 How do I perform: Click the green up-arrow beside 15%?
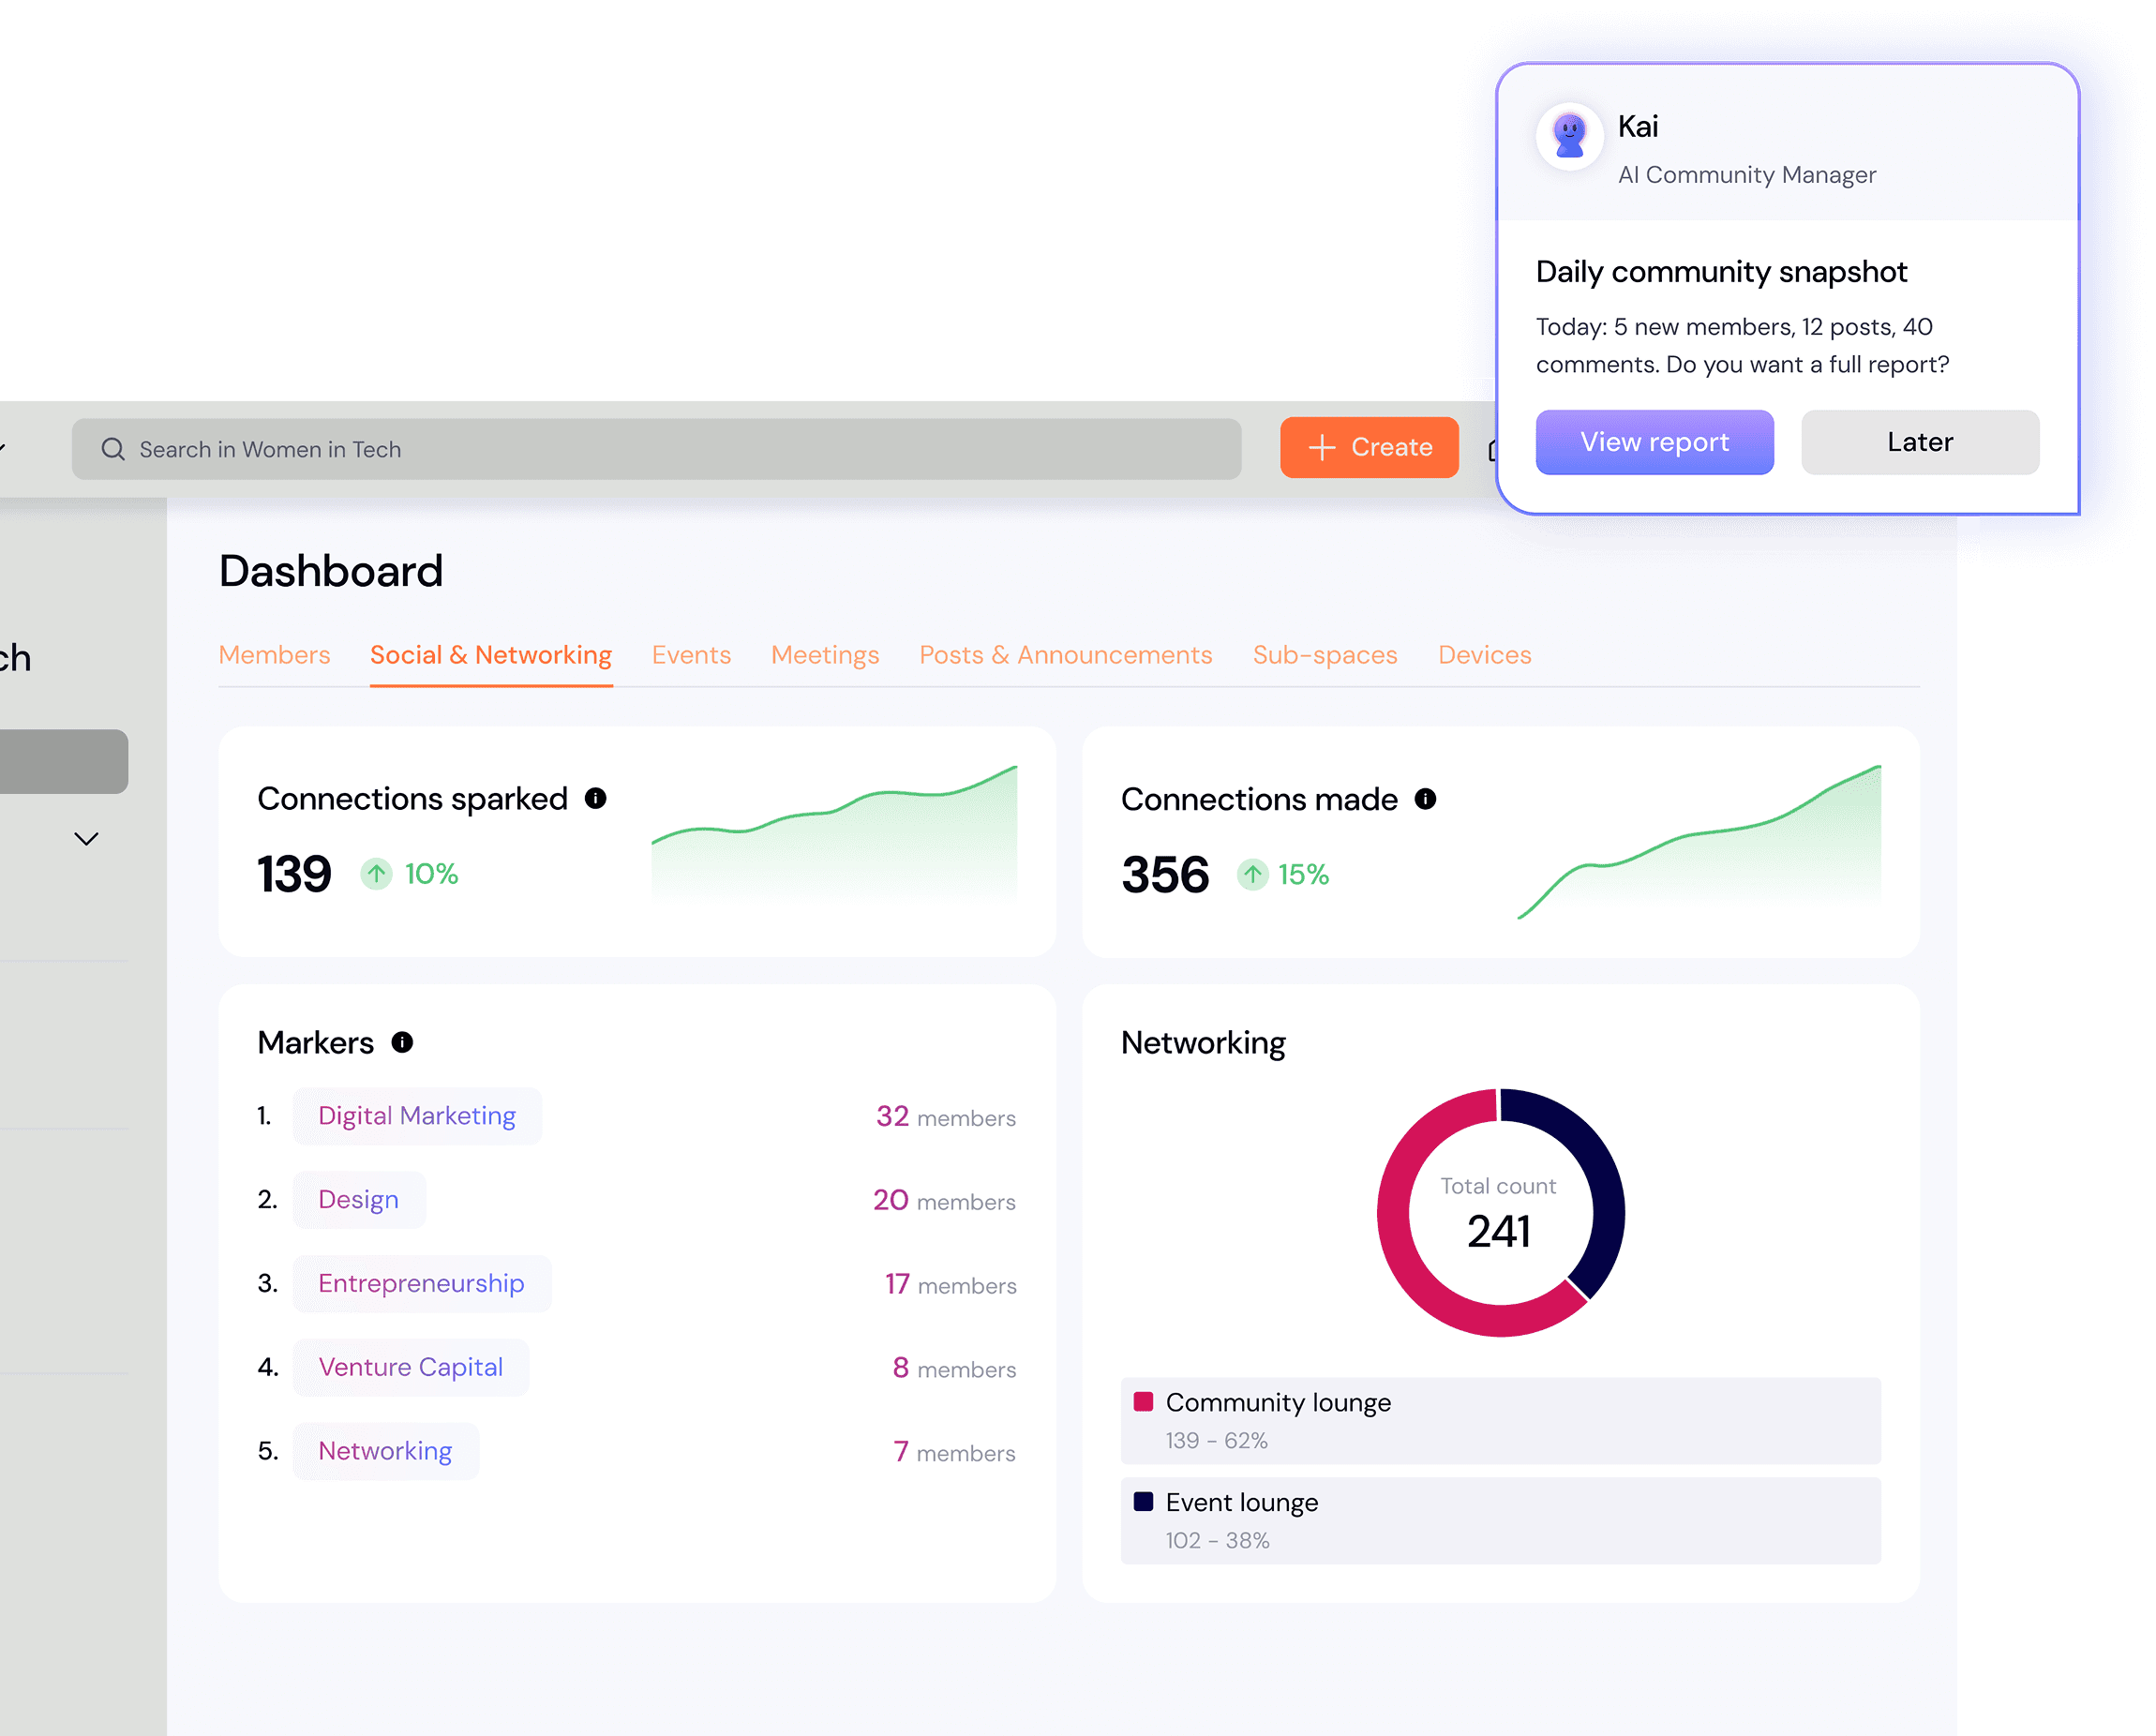pyautogui.click(x=1252, y=874)
